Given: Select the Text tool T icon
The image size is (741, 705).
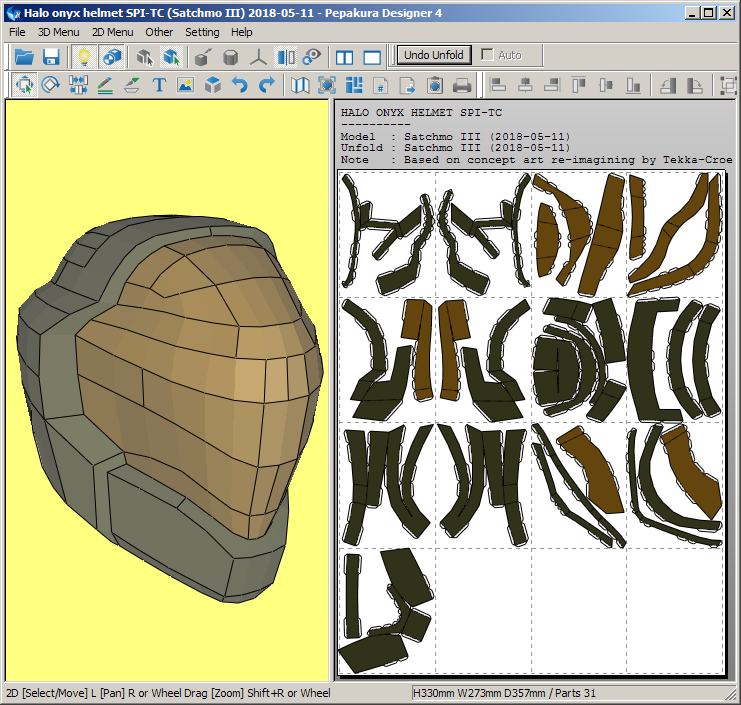Looking at the screenshot, I should tap(159, 85).
